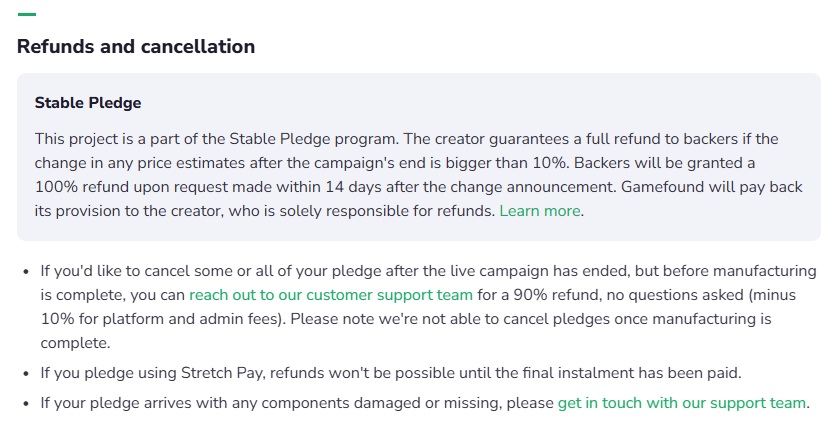Click the 'Refunds and cancellation' heading
Viewport: 840px width, 439px height.
click(136, 47)
